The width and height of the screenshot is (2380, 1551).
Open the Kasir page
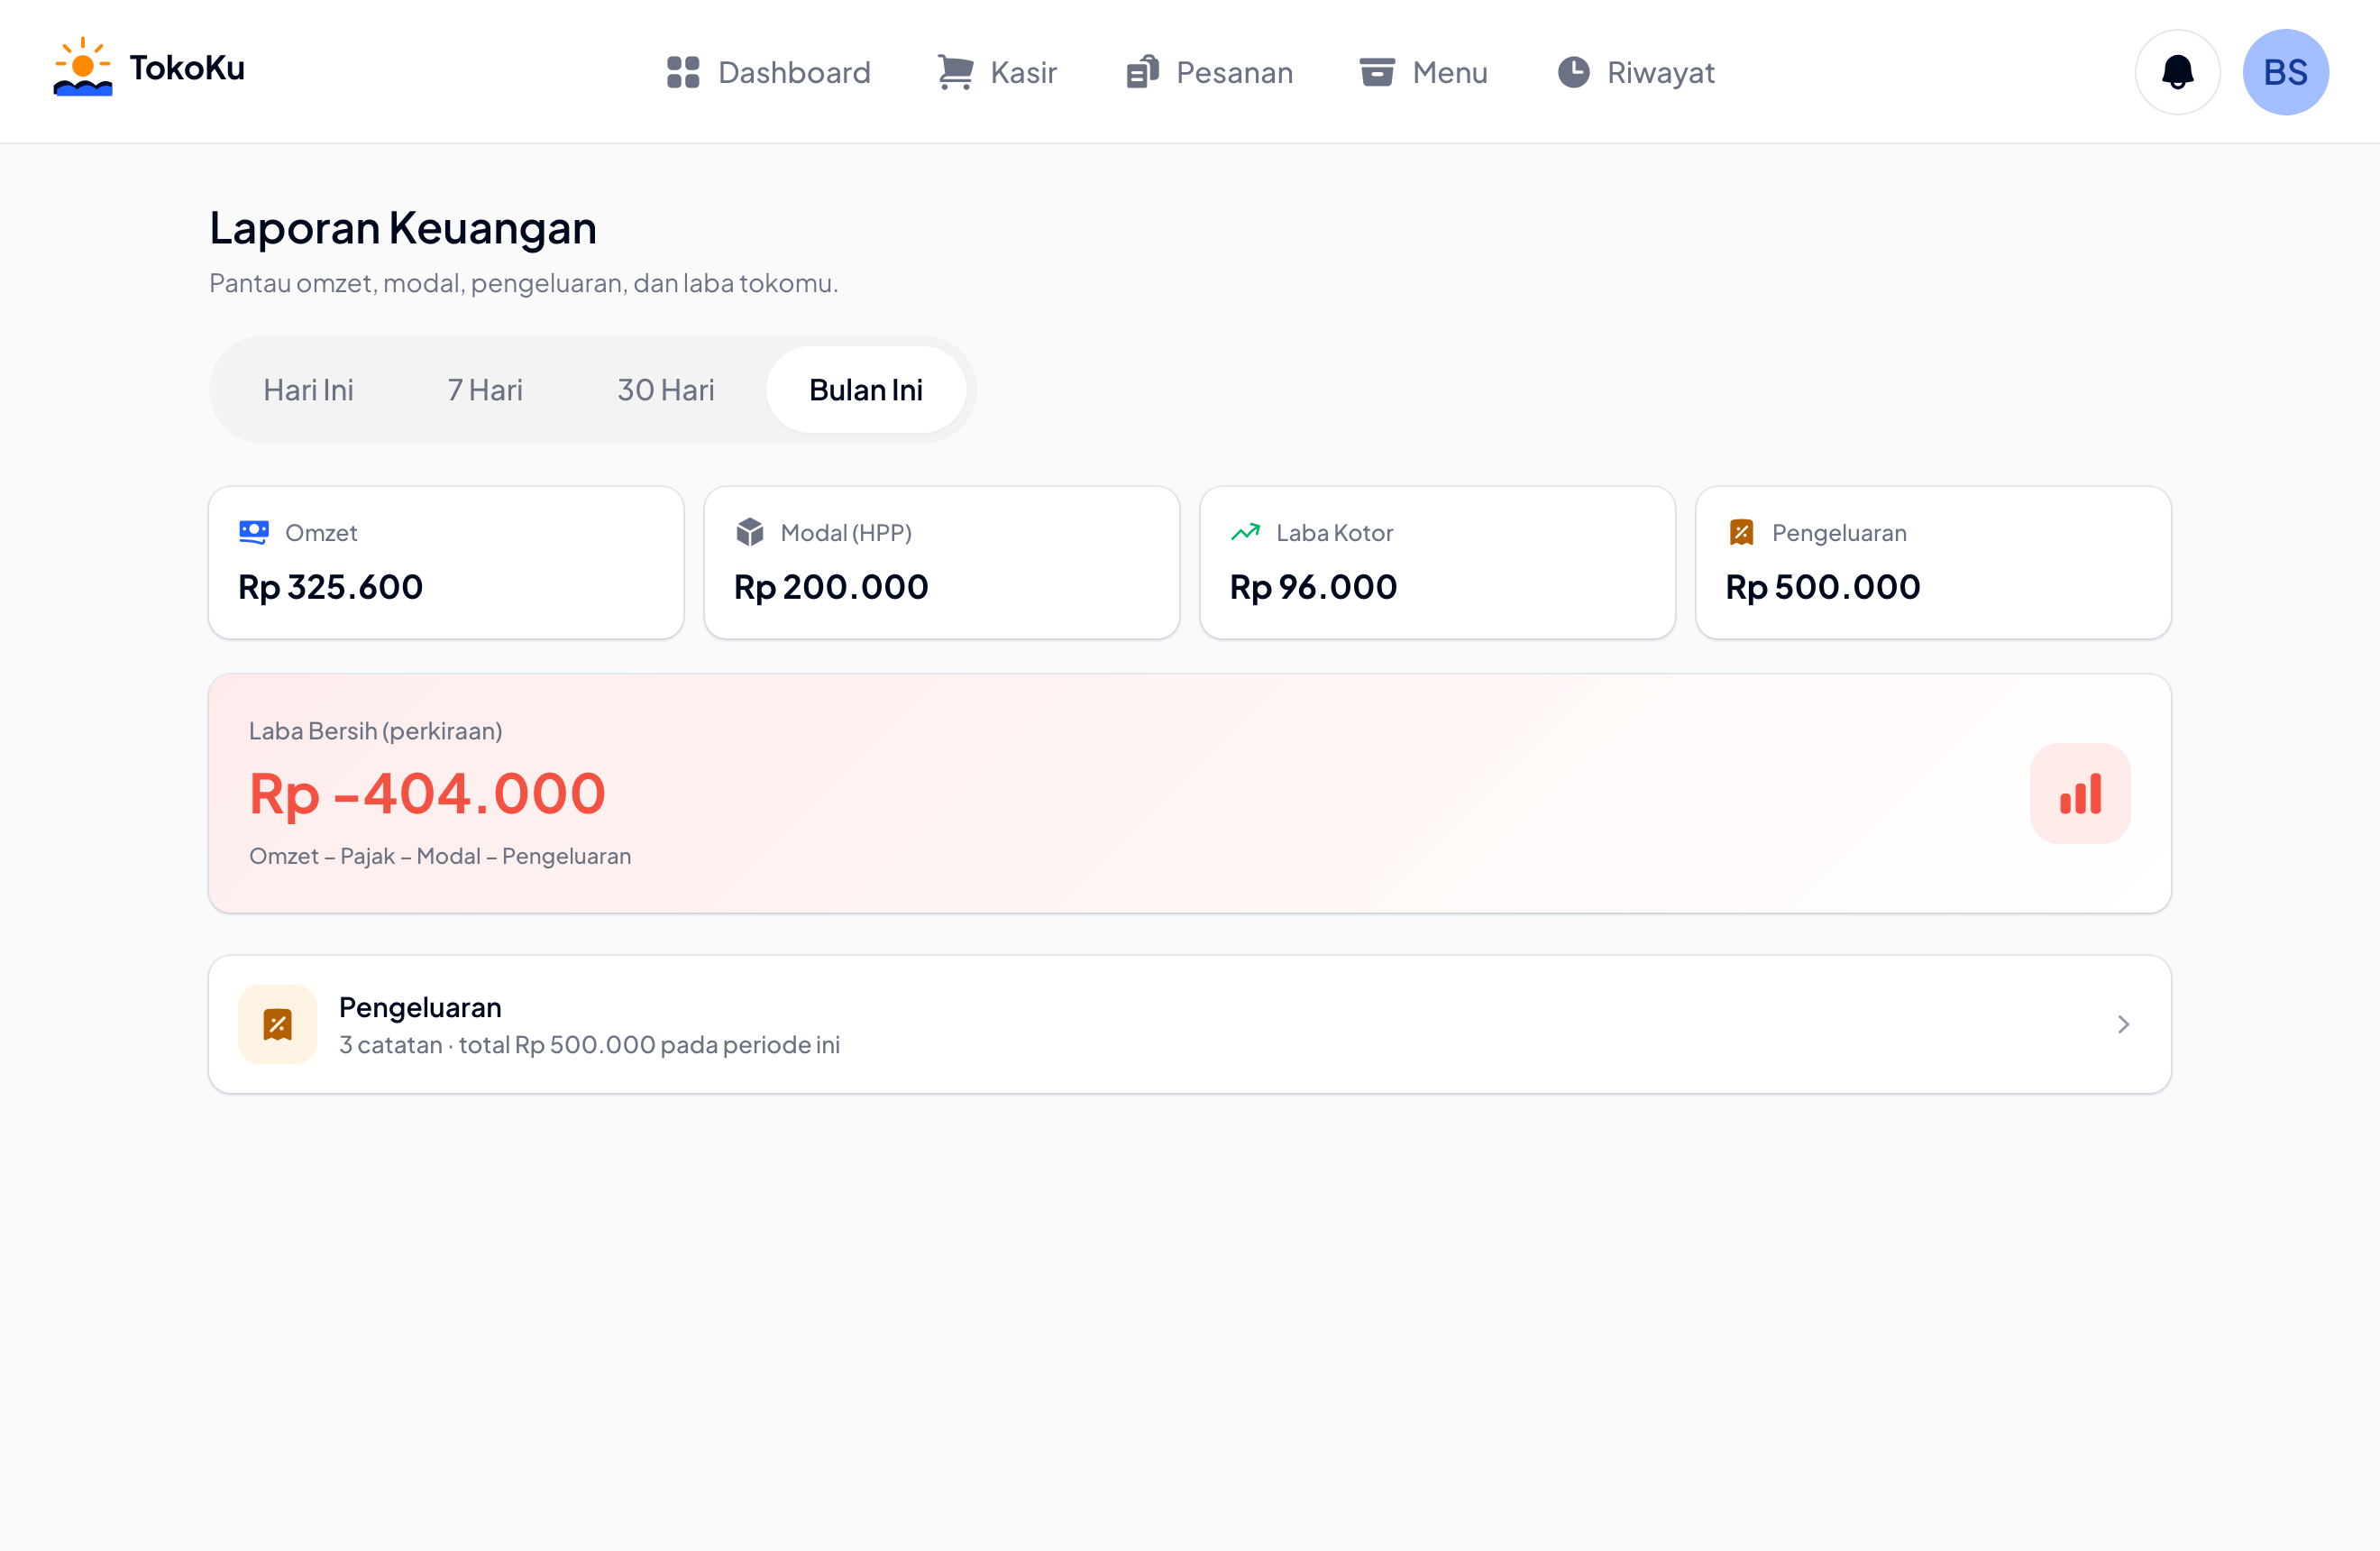(x=998, y=72)
